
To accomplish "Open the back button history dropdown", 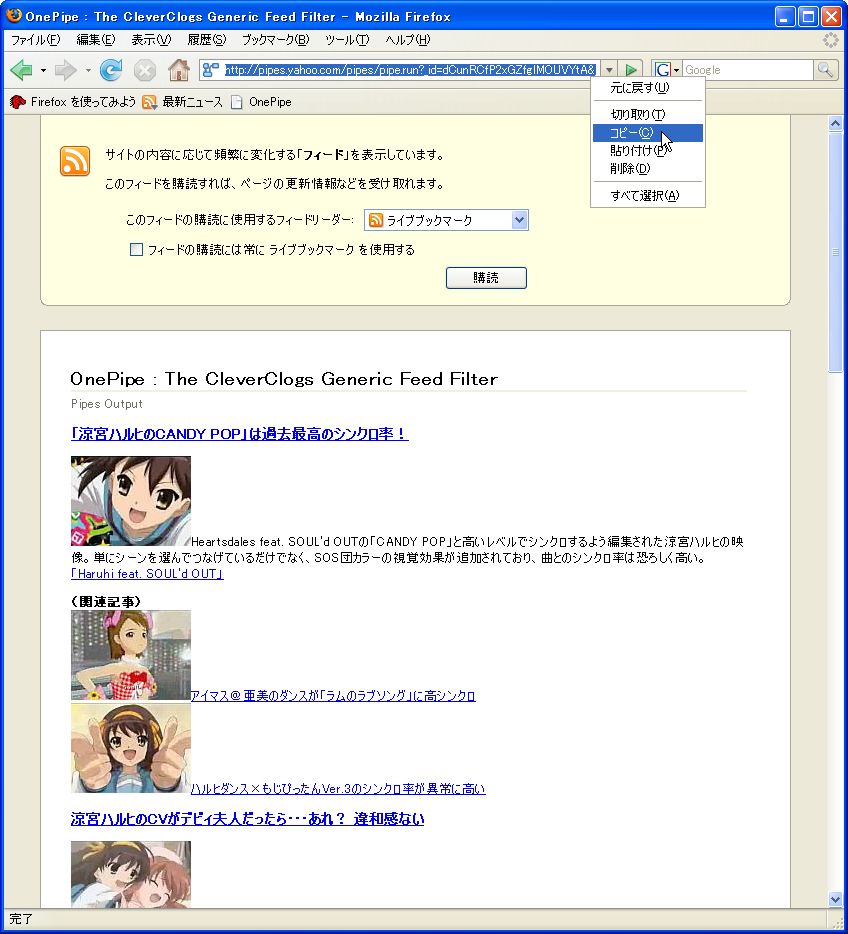I will 43,70.
